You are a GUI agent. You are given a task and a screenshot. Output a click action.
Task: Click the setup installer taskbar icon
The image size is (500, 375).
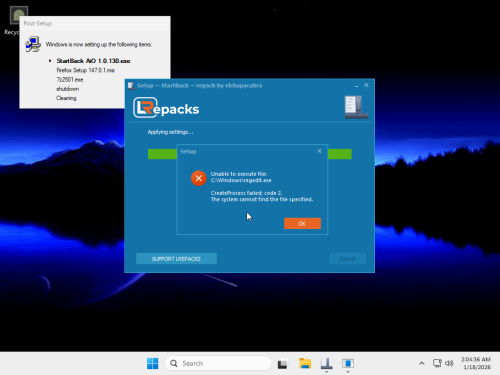[326, 363]
